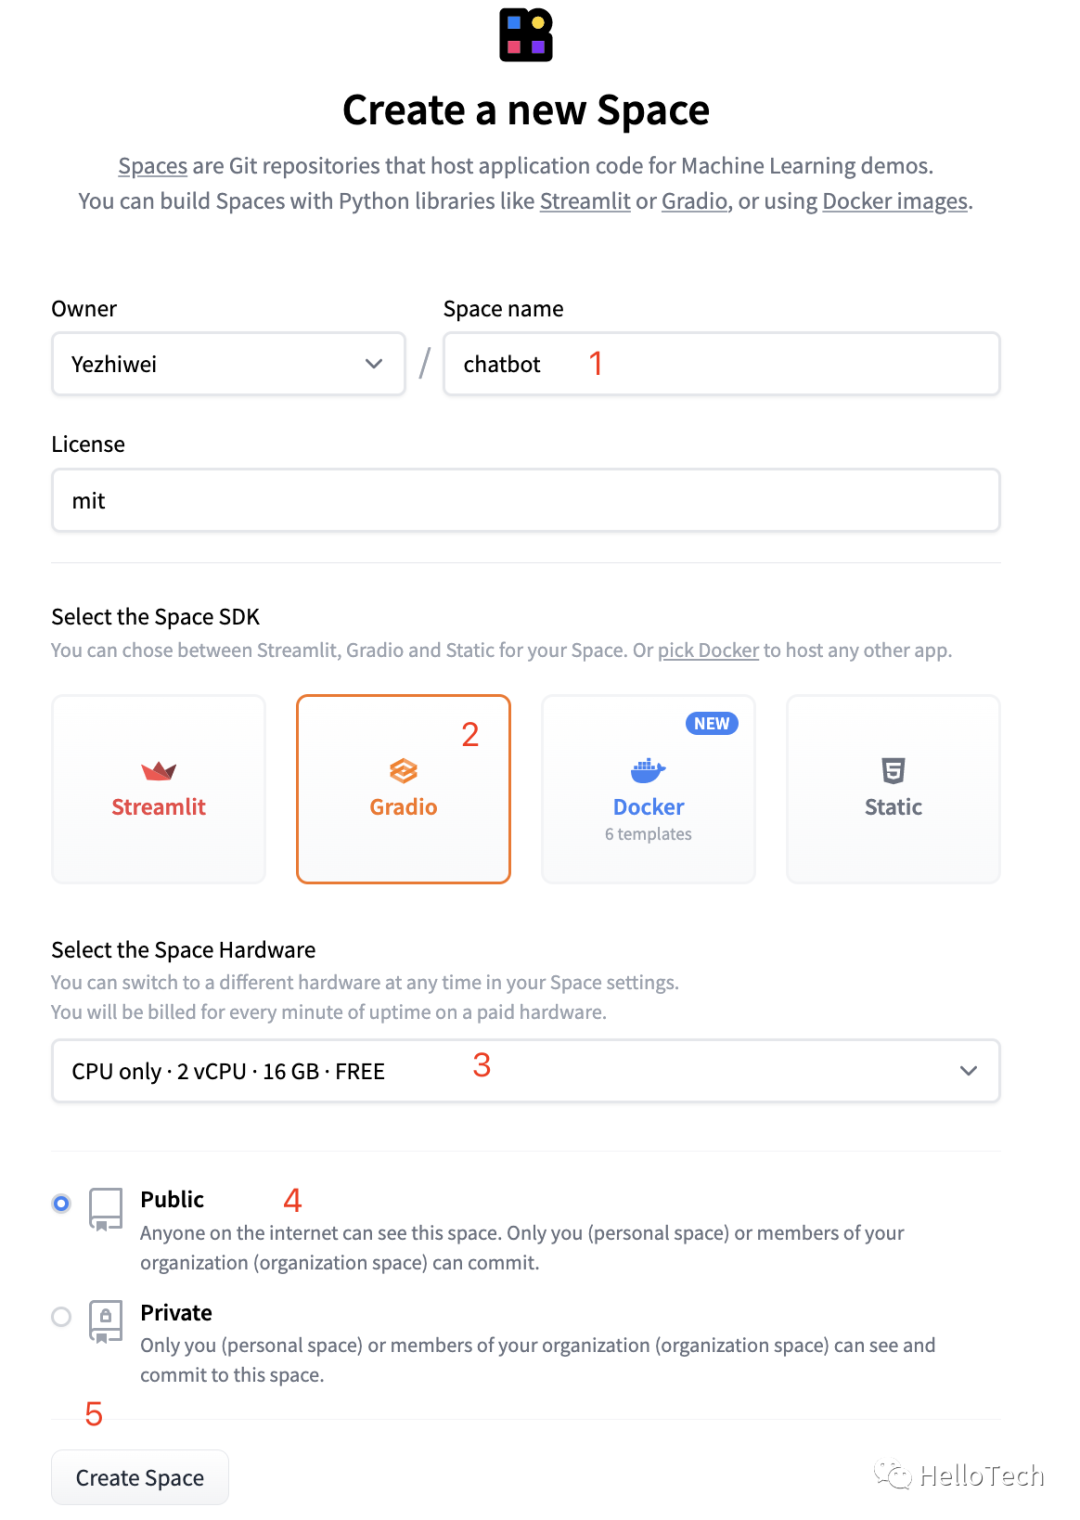Select the Public visibility radio button
1080x1520 pixels.
[62, 1203]
